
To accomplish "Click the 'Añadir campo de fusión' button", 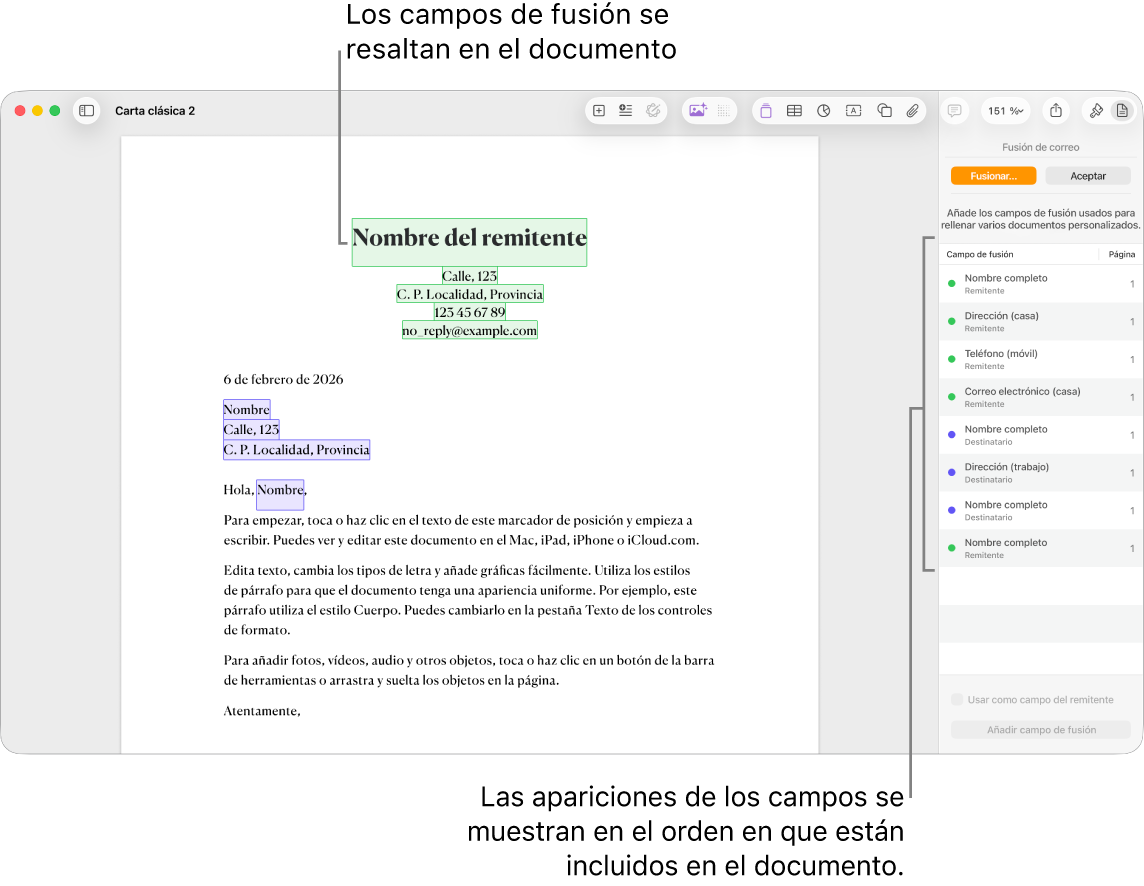I will click(1041, 730).
